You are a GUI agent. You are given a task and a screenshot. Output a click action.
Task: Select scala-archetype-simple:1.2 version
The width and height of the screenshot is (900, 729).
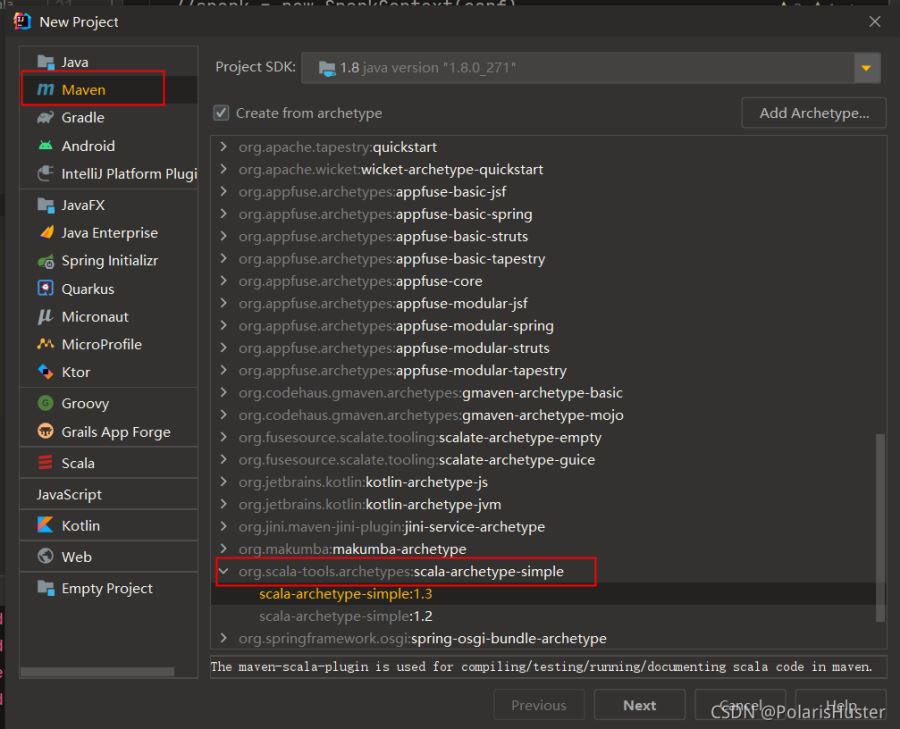543,616
